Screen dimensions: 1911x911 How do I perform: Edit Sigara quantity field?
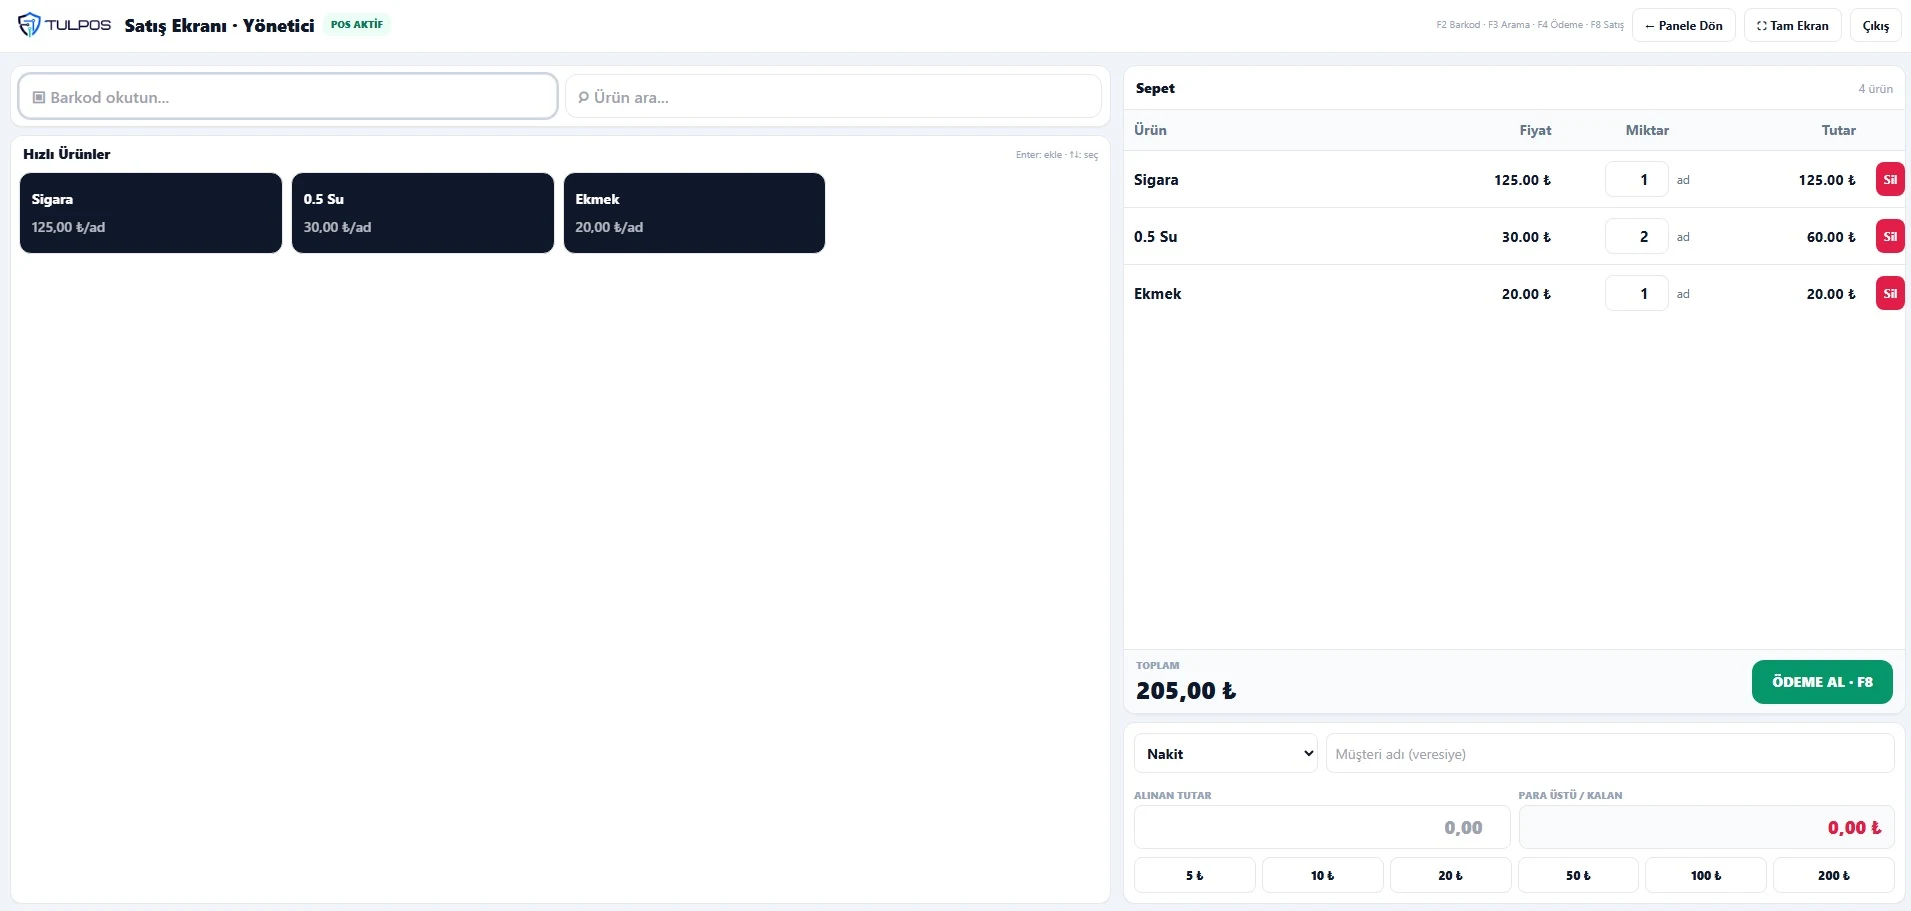(x=1637, y=180)
